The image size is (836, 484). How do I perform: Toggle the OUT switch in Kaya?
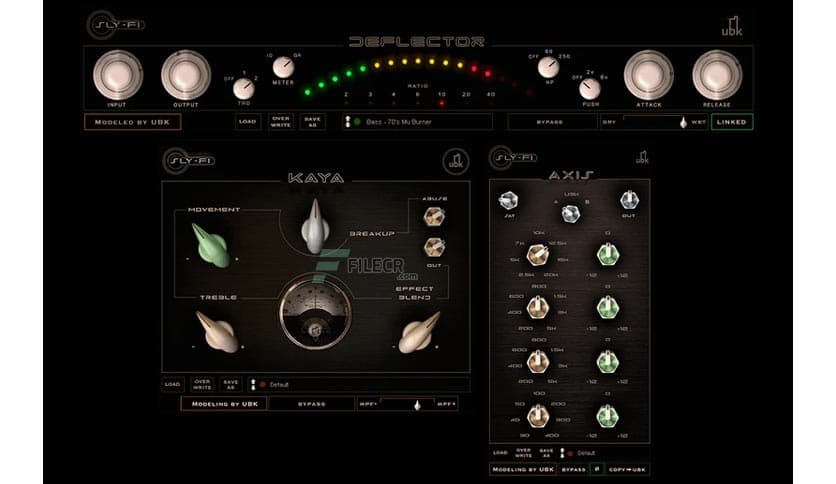[434, 247]
